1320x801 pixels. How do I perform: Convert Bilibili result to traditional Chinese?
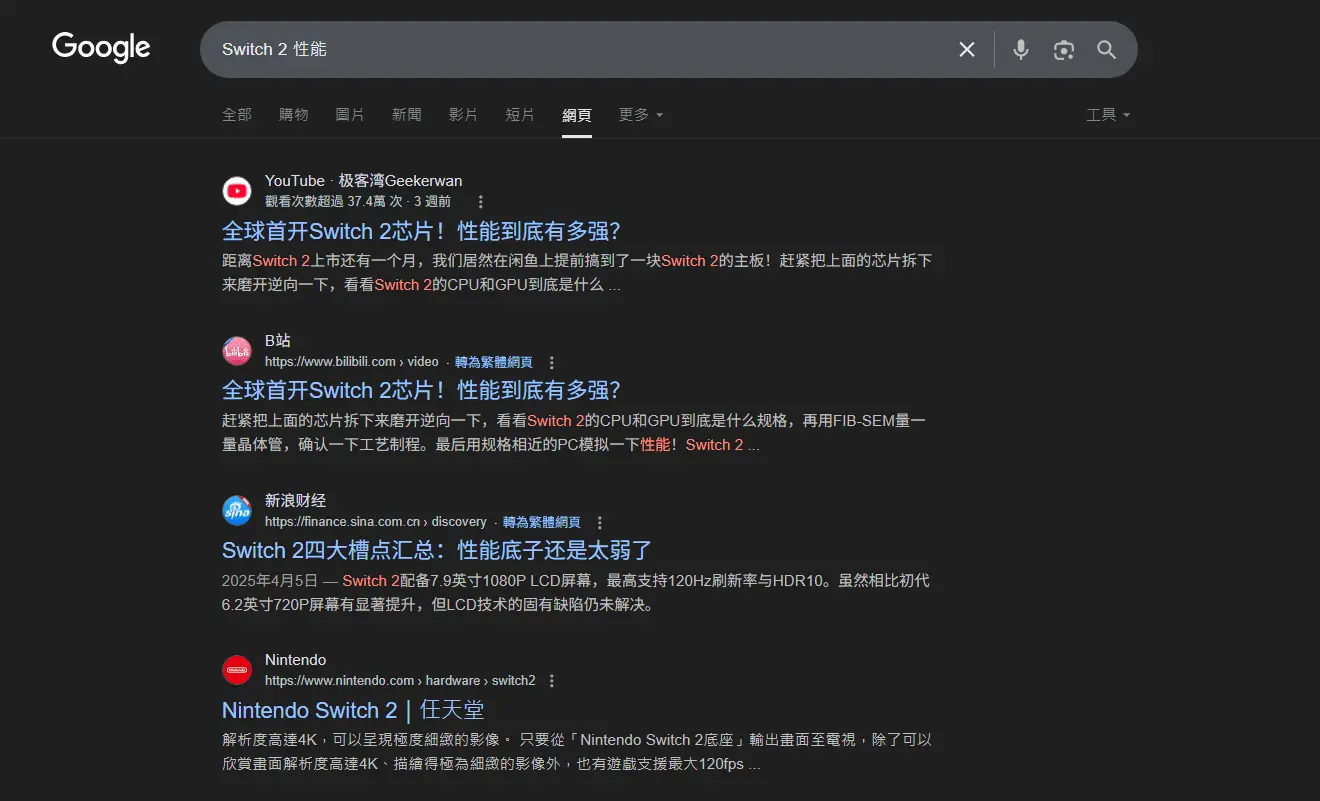point(493,362)
